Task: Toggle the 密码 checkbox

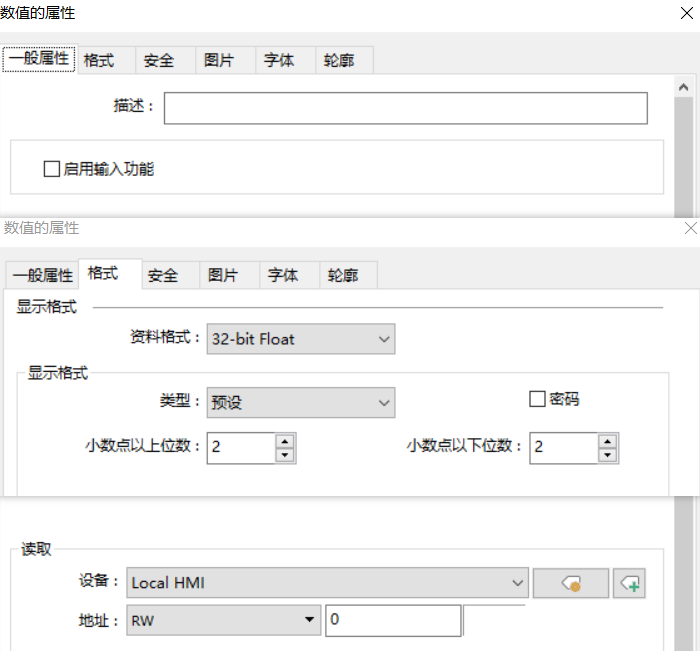Action: point(537,399)
